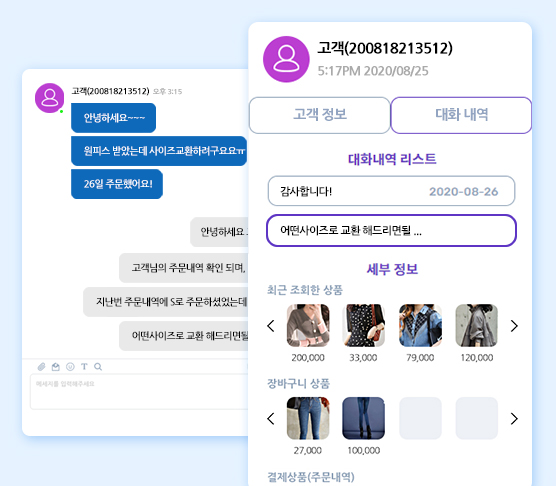Viewport: 556px width, 486px height.
Task: Select the 120,000 gray coat thumbnail
Action: pyautogui.click(x=477, y=325)
